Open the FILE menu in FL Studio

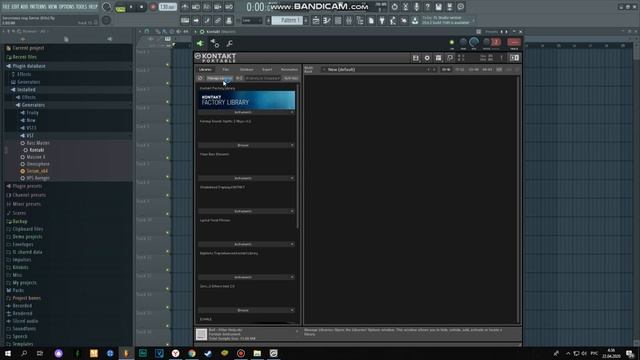coord(6,7)
